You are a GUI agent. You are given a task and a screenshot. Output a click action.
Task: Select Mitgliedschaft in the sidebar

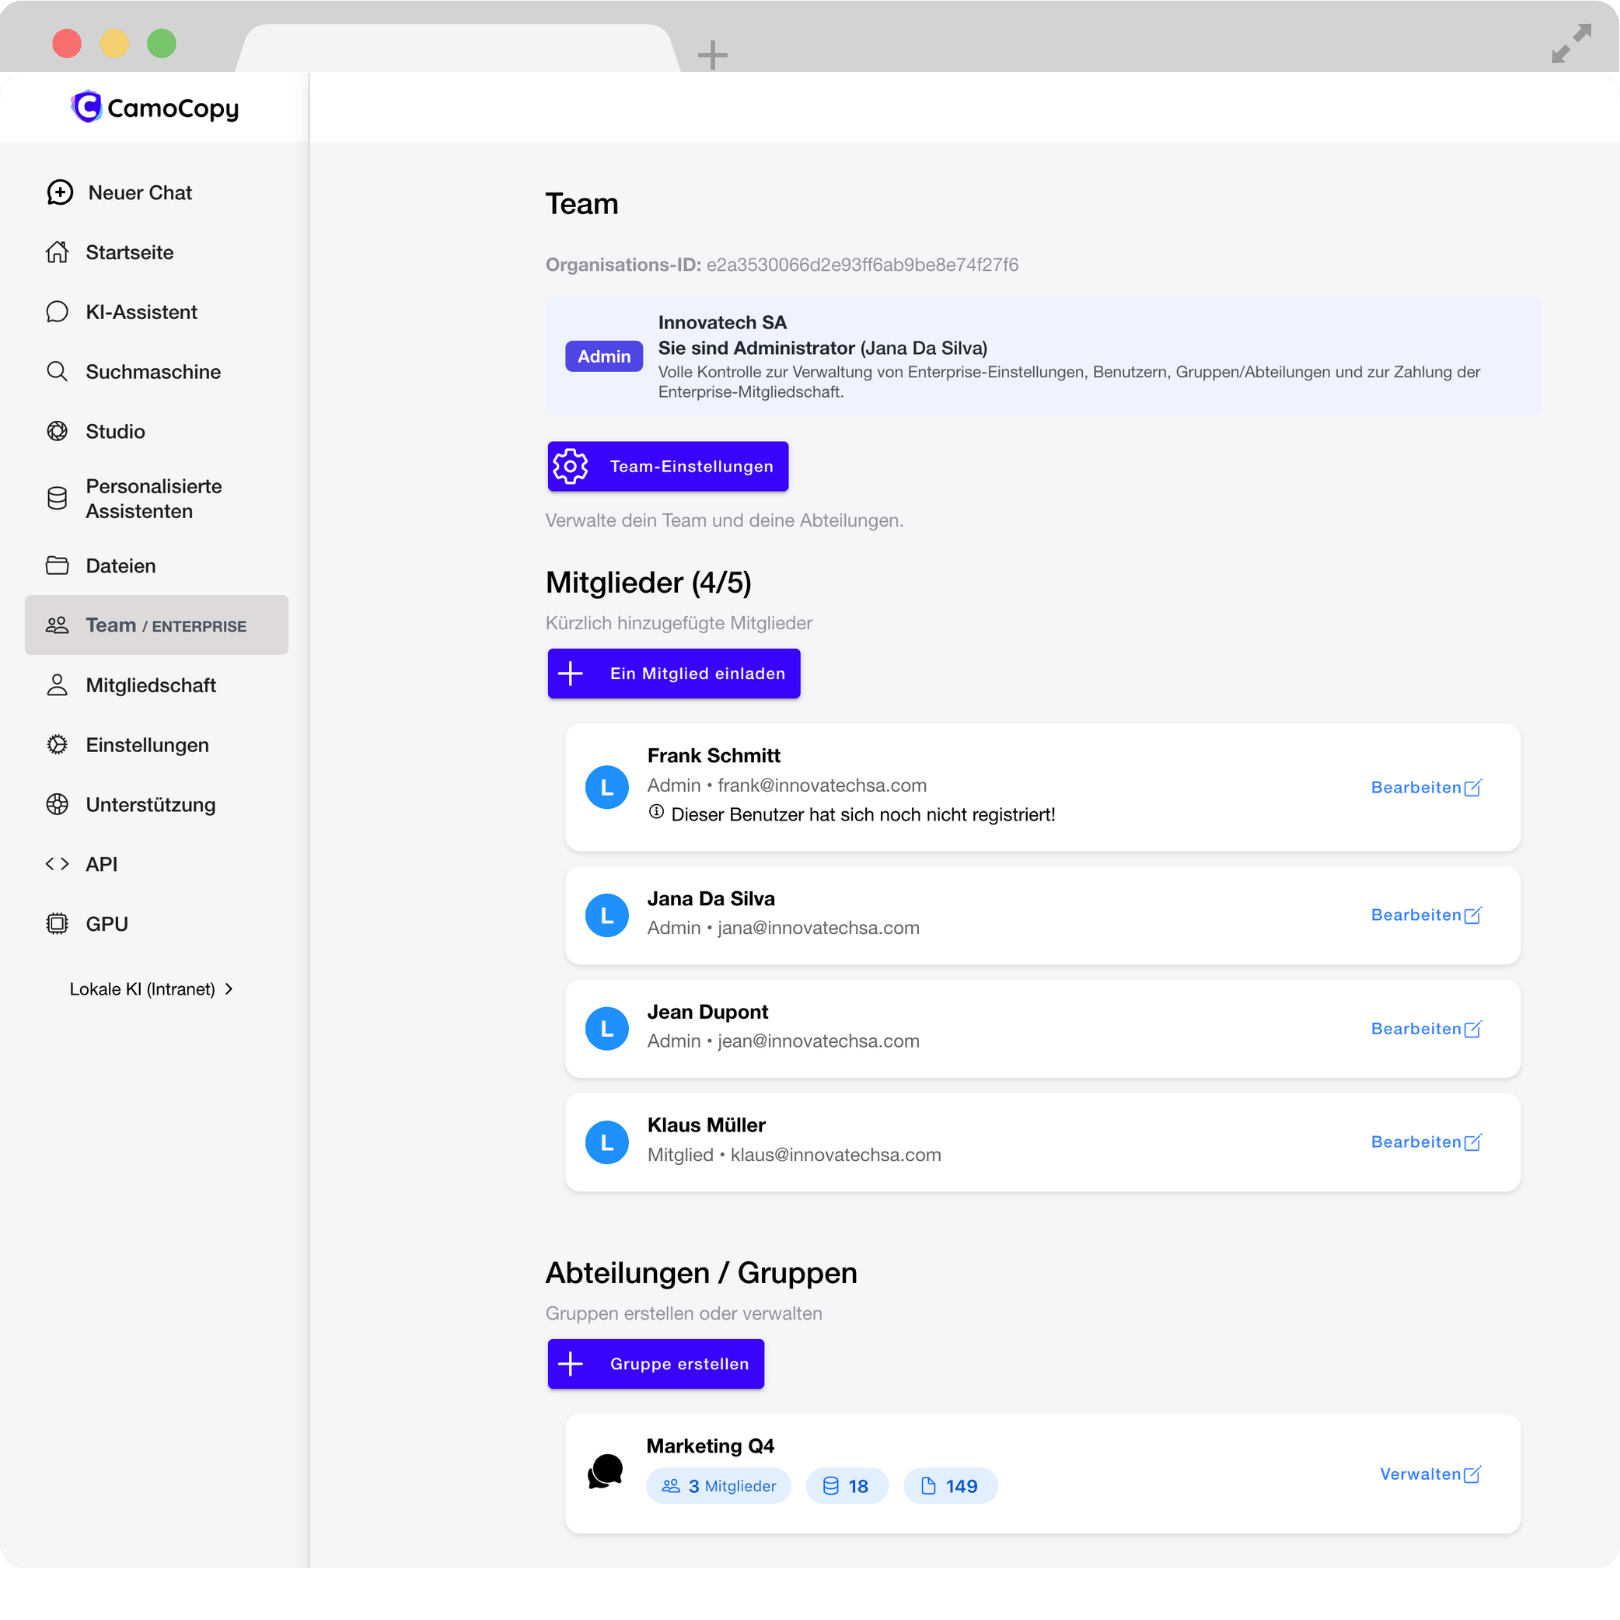coord(150,686)
